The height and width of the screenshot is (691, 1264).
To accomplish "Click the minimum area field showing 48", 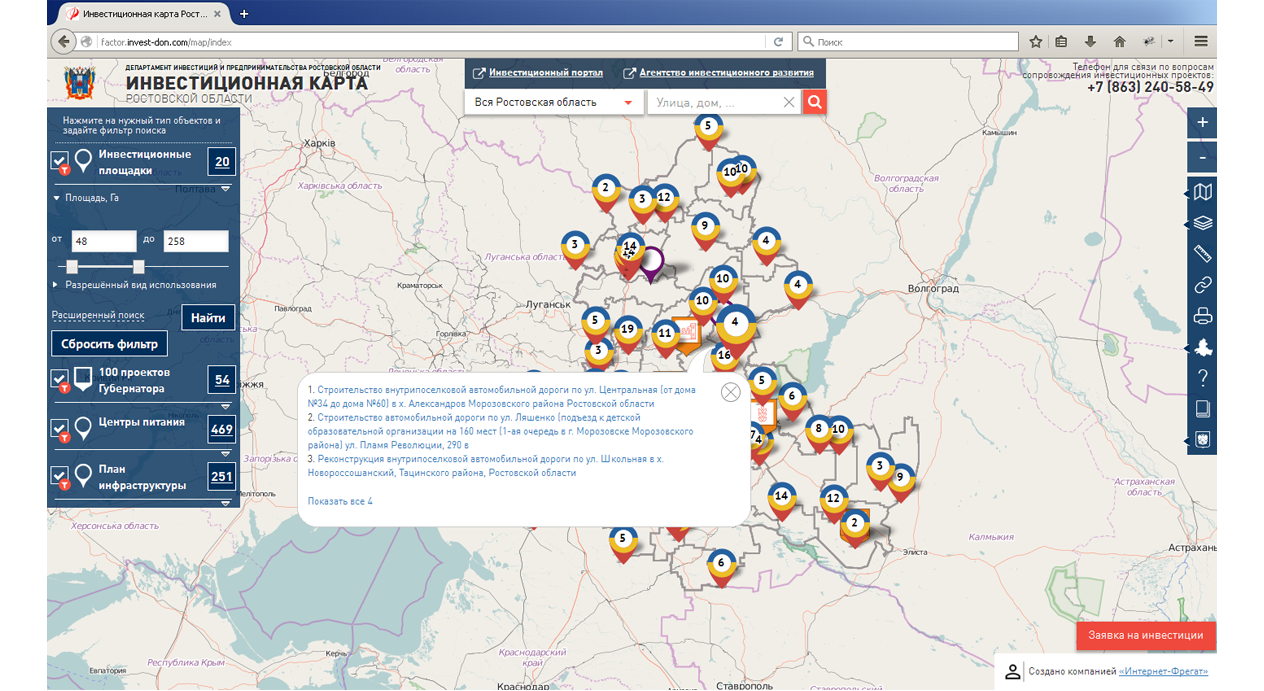I will [x=104, y=241].
